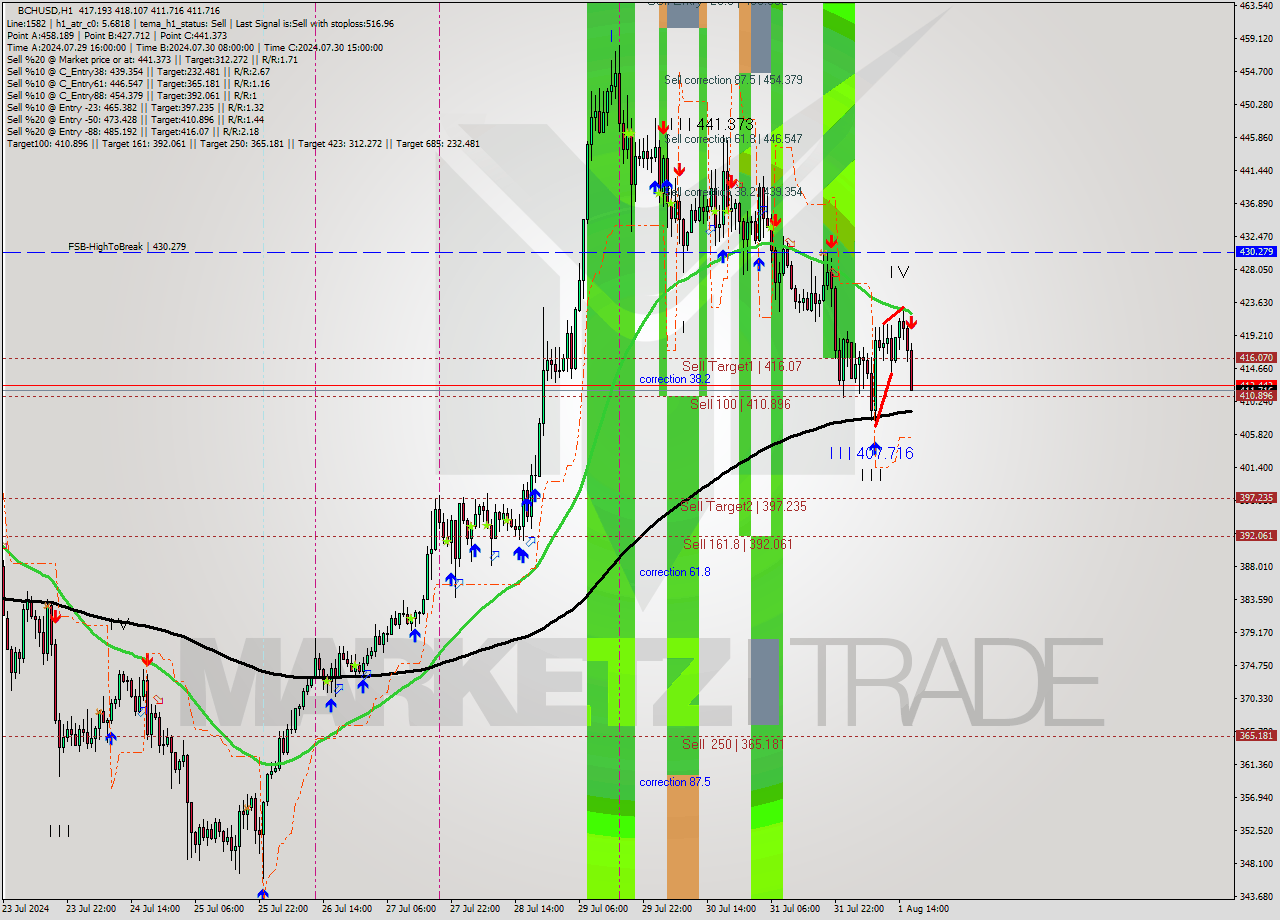Click the FSB-HighToBreak | 430.279 label

(x=127, y=246)
